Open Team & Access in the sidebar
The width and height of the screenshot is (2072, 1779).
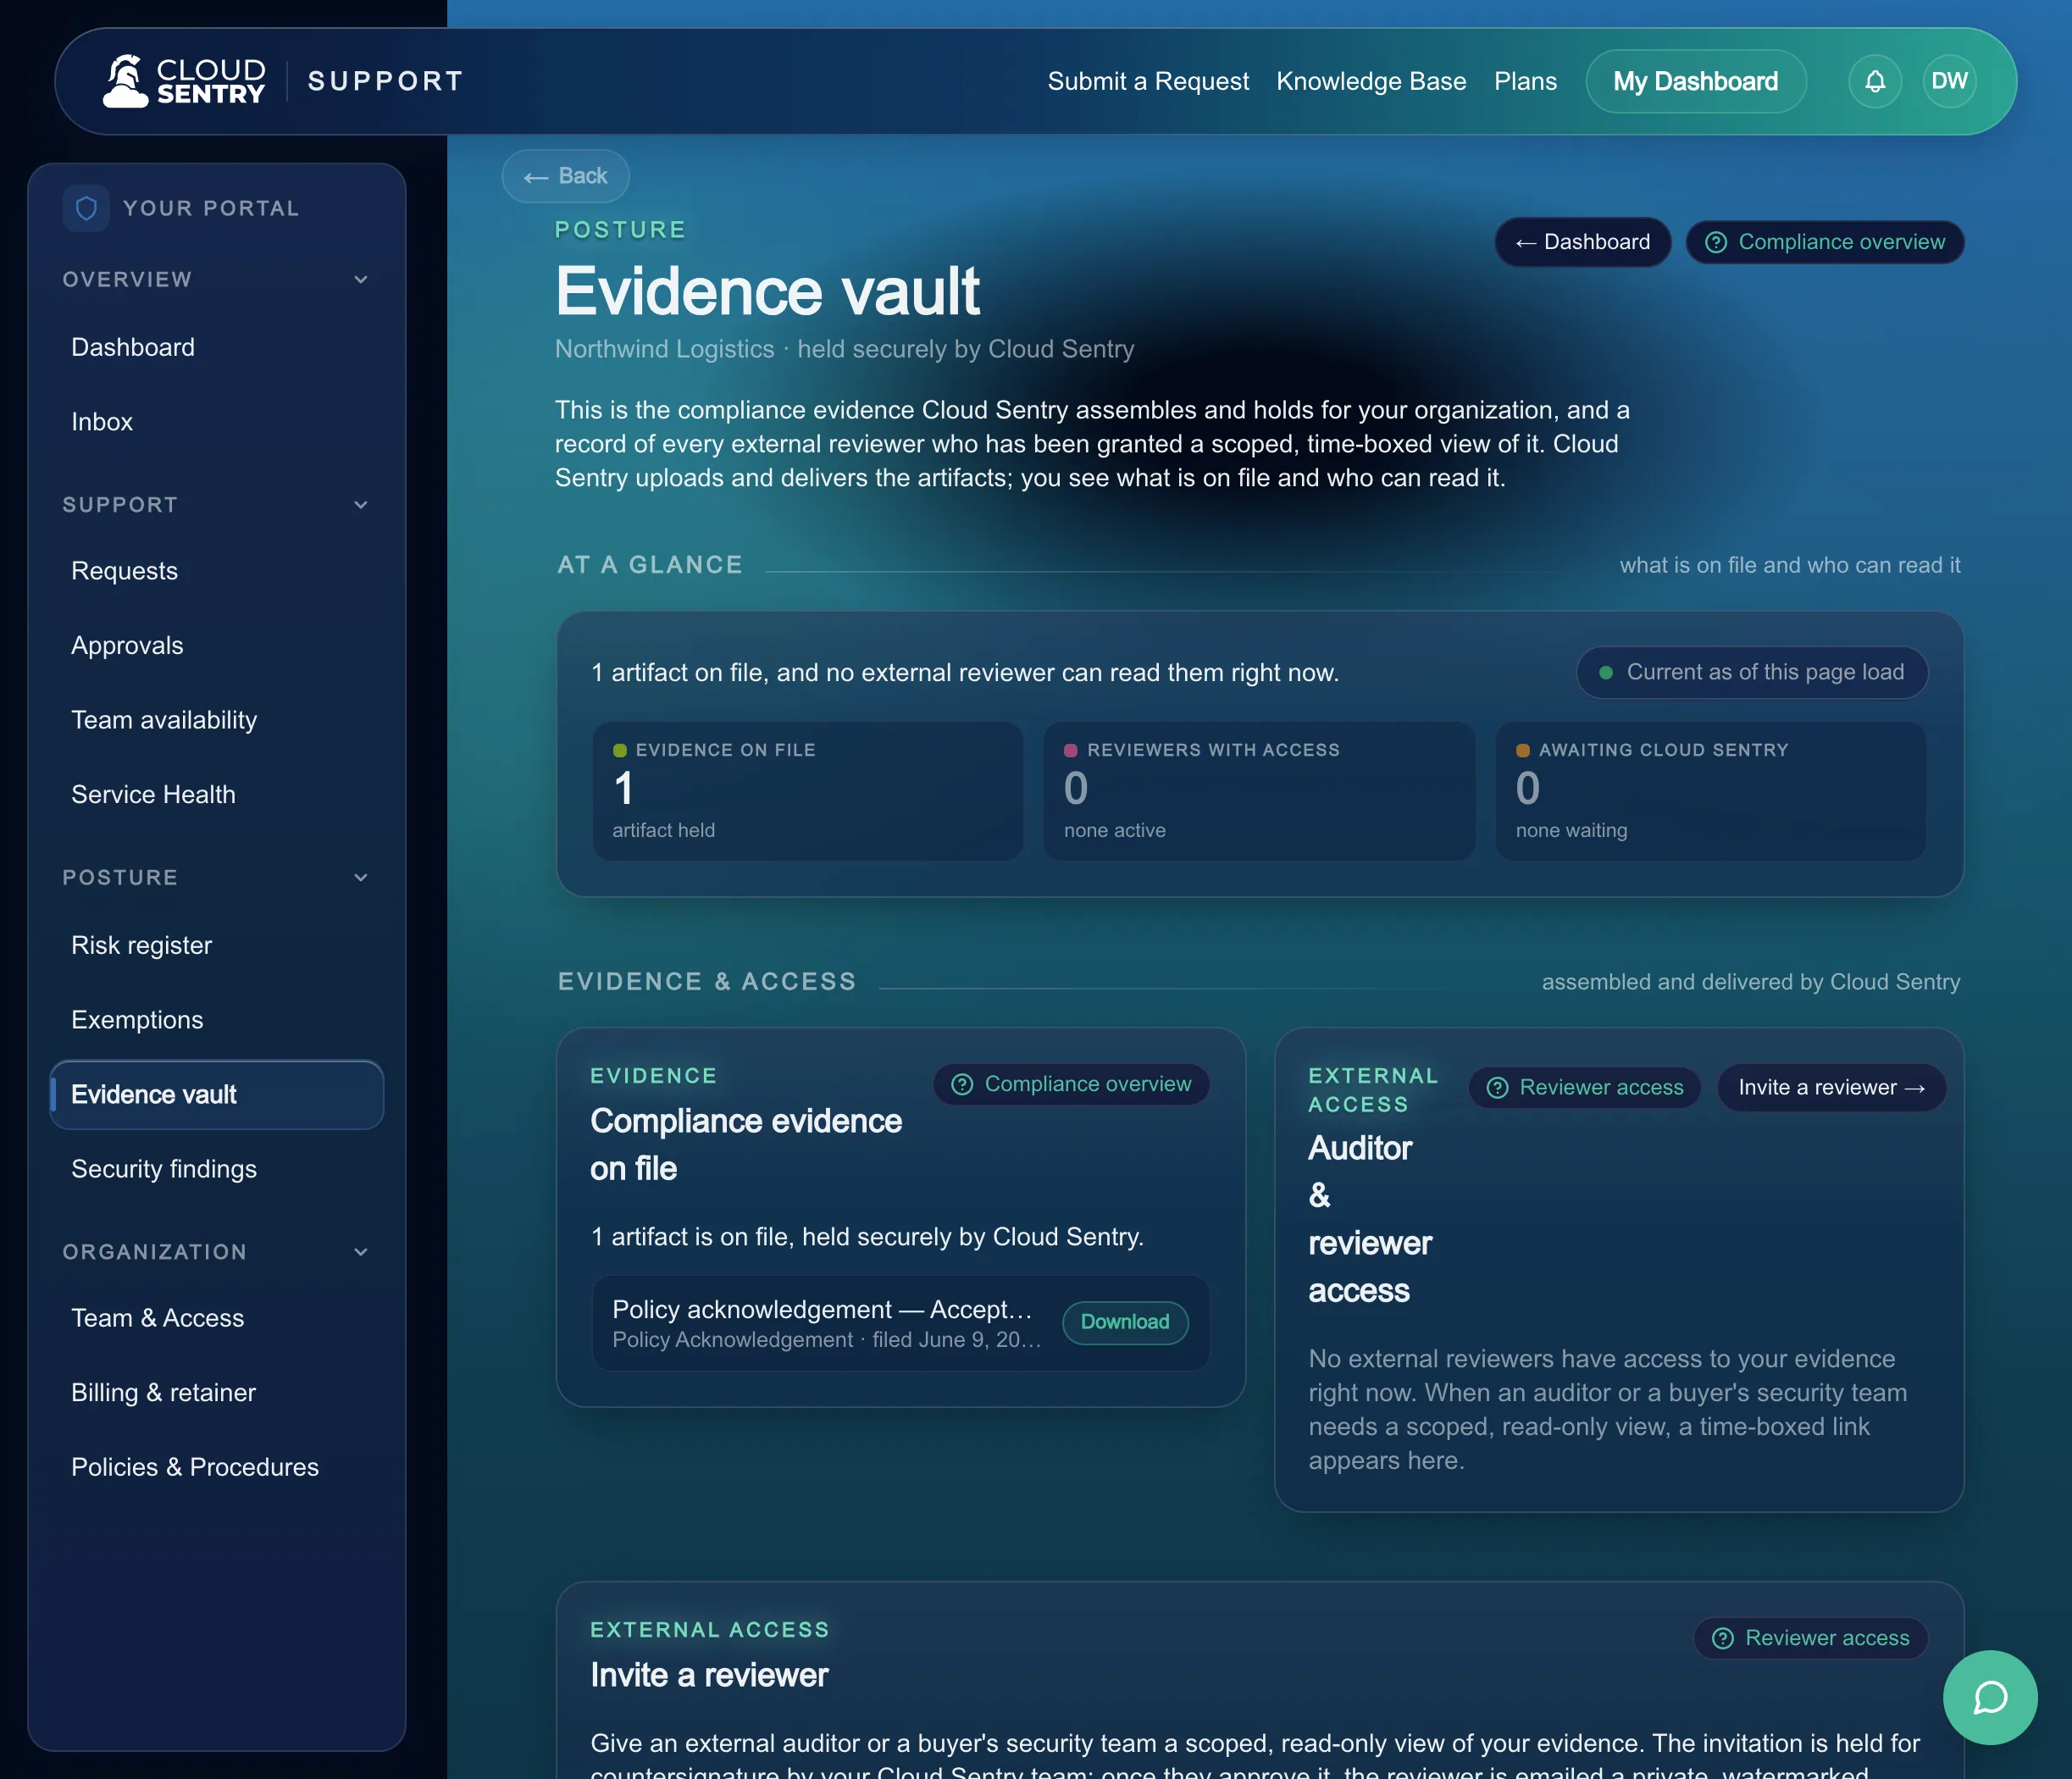coord(216,1318)
